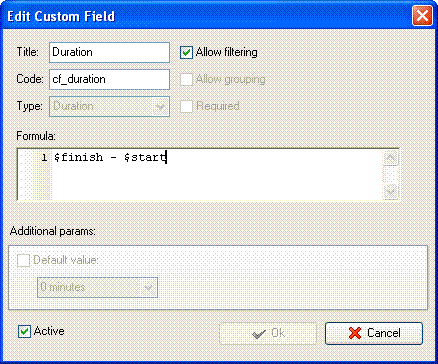Click line number 1 in Formula gutter

[x=44, y=158]
